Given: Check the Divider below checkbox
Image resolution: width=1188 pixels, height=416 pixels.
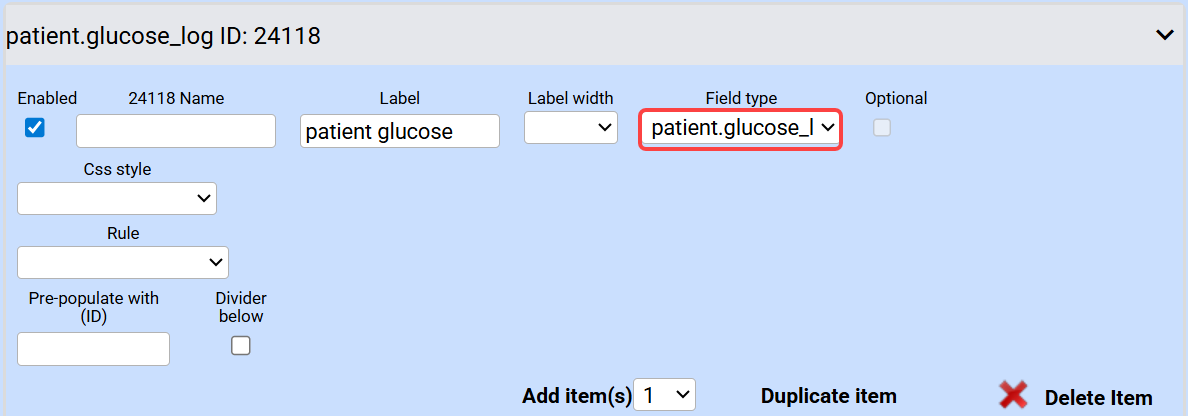Looking at the screenshot, I should [x=241, y=346].
